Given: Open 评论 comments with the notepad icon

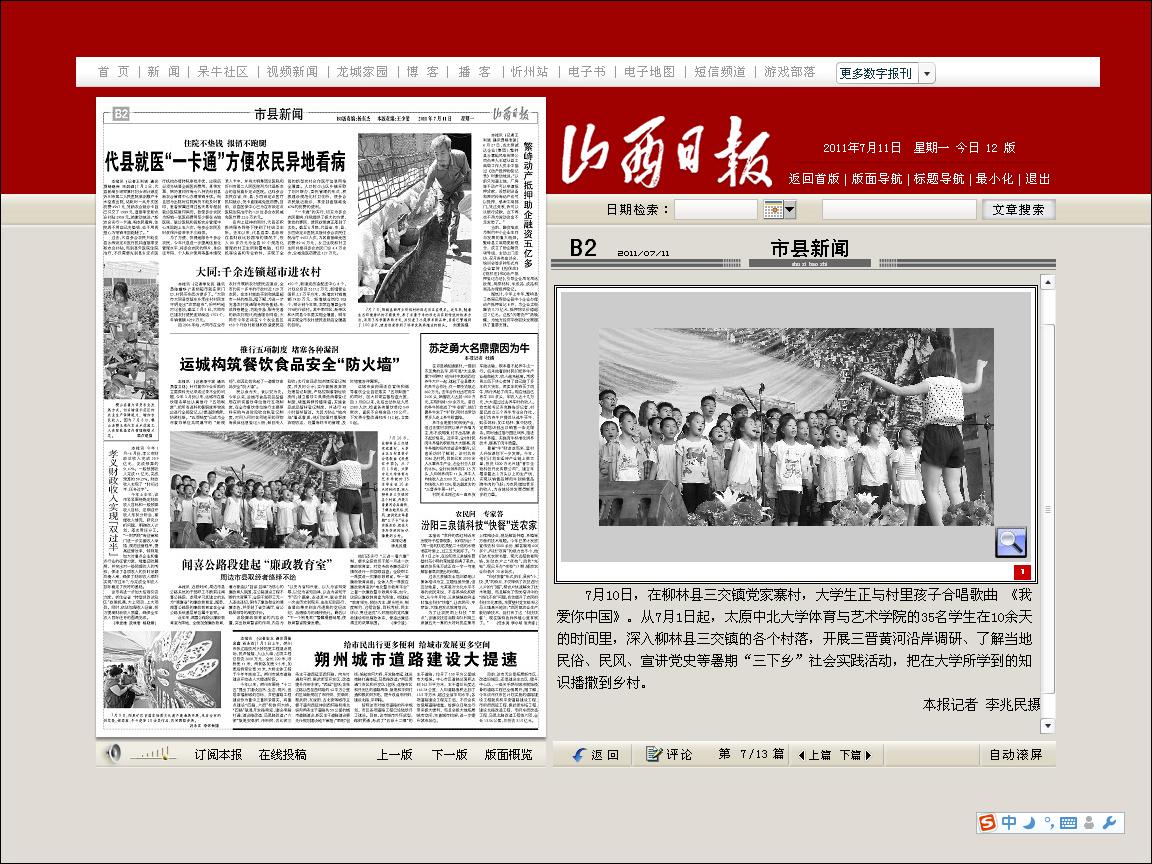Looking at the screenshot, I should [x=654, y=755].
